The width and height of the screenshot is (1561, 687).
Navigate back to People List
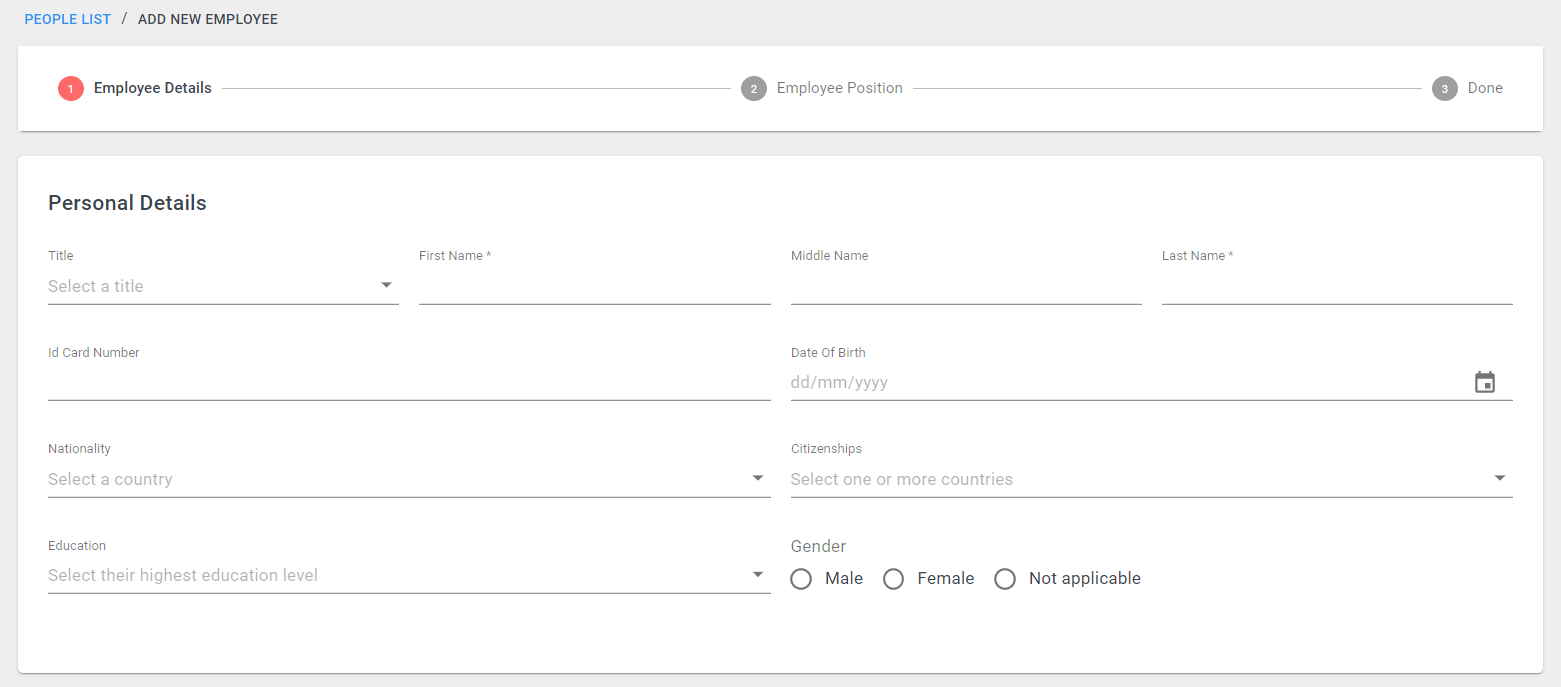(x=68, y=19)
